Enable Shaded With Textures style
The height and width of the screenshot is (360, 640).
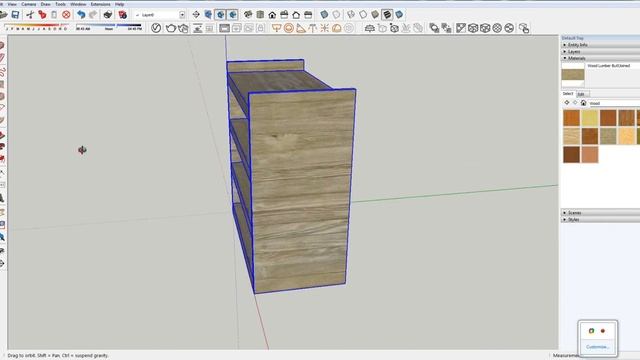(x=387, y=15)
